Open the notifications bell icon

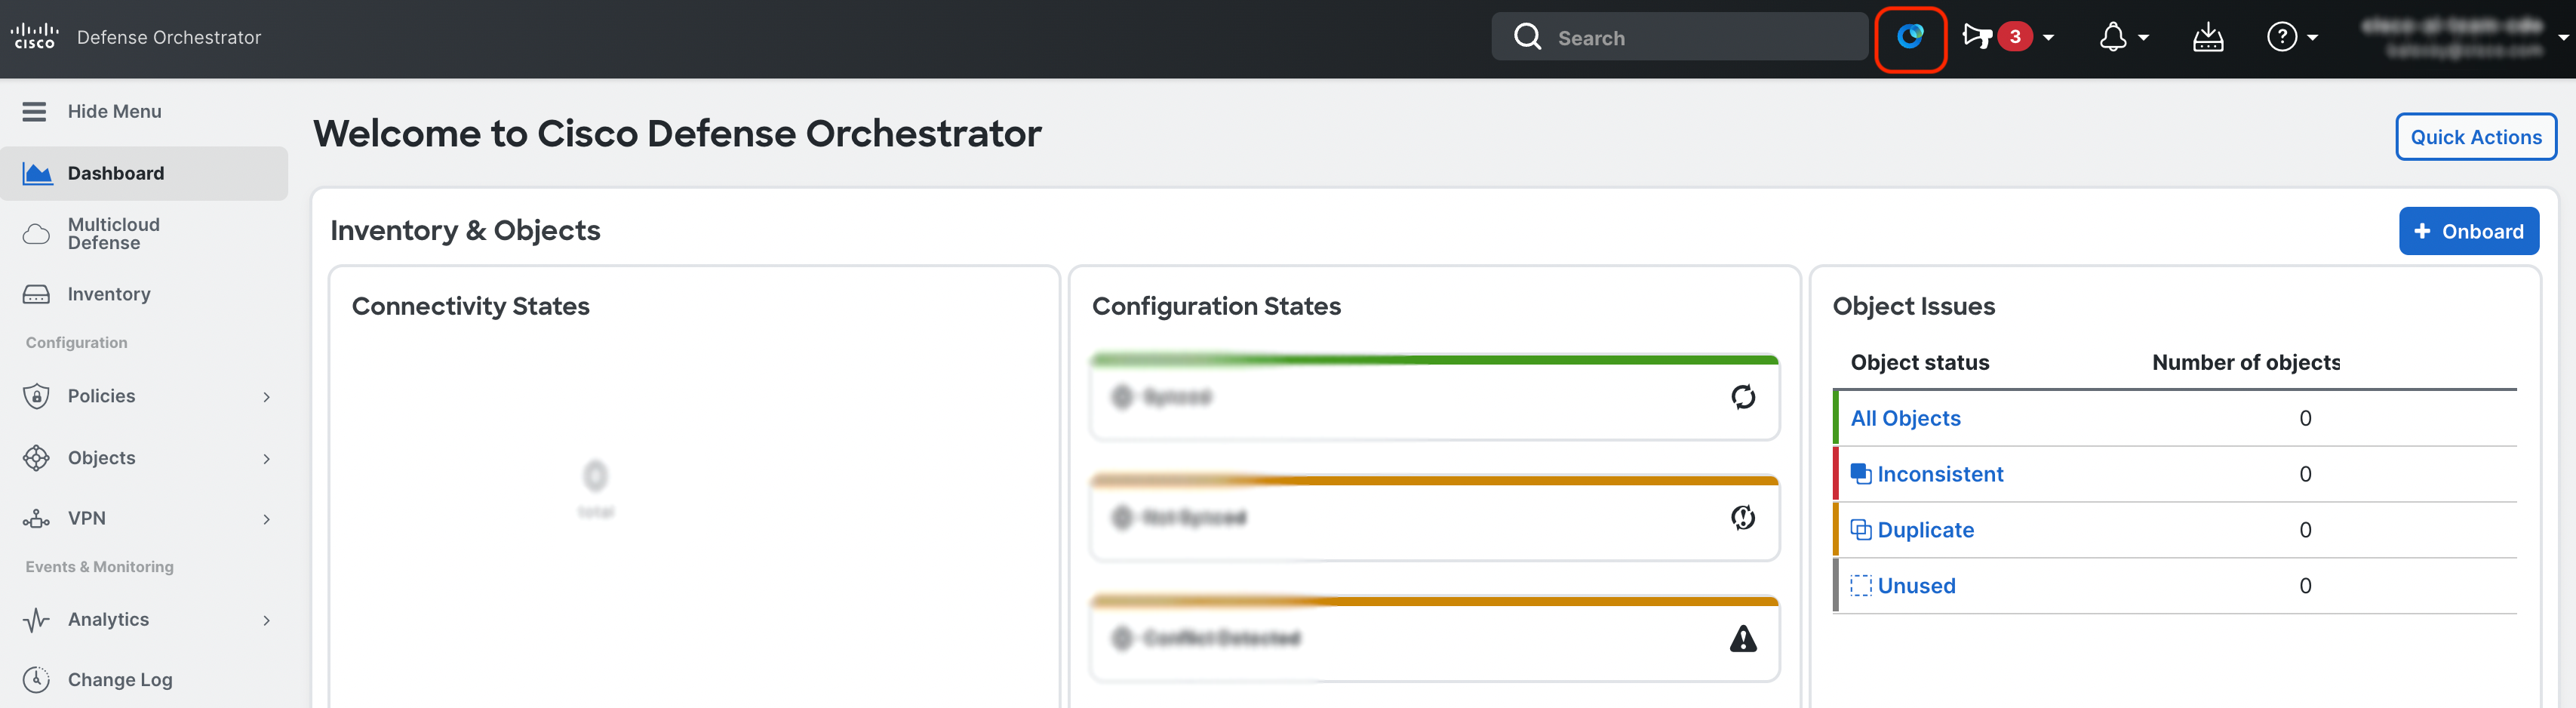coord(2112,38)
